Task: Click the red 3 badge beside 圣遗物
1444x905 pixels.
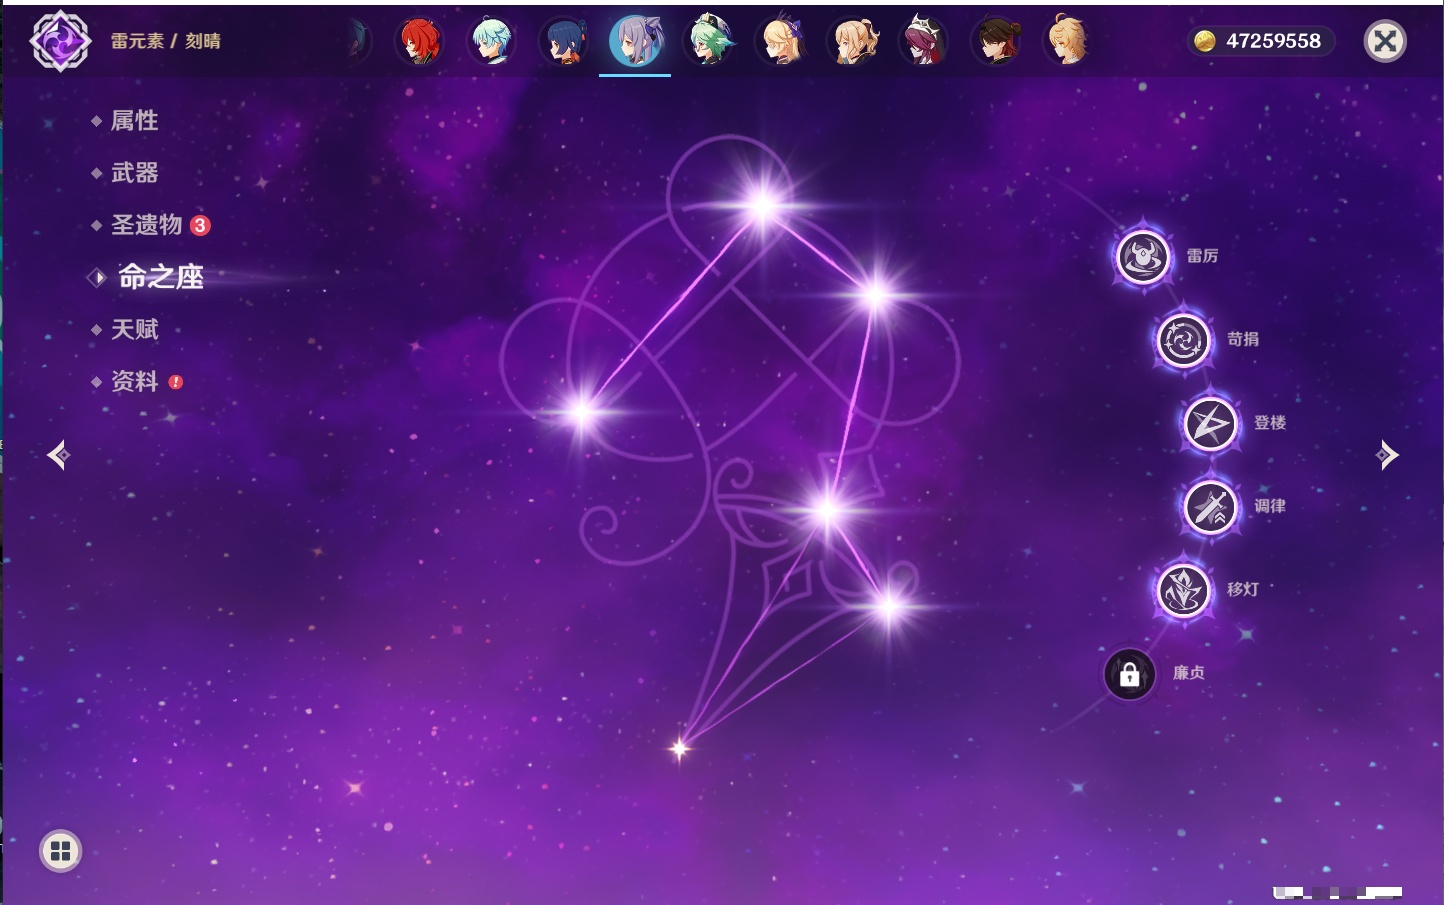Action: [x=200, y=225]
